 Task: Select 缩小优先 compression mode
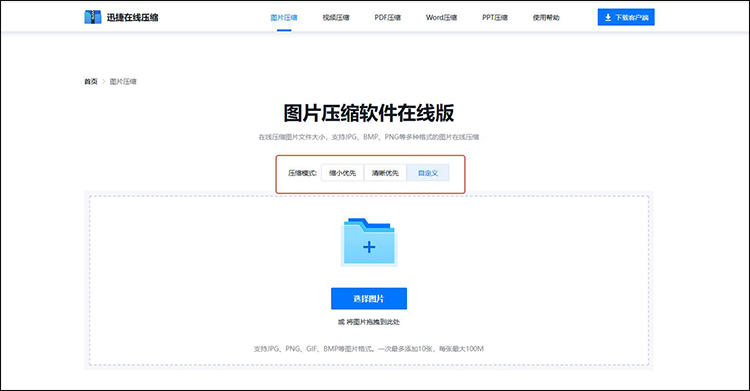(342, 173)
